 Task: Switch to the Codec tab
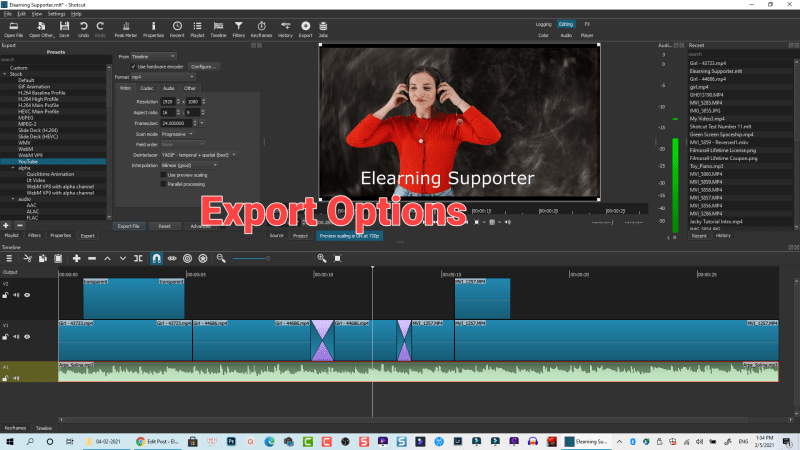pyautogui.click(x=146, y=88)
